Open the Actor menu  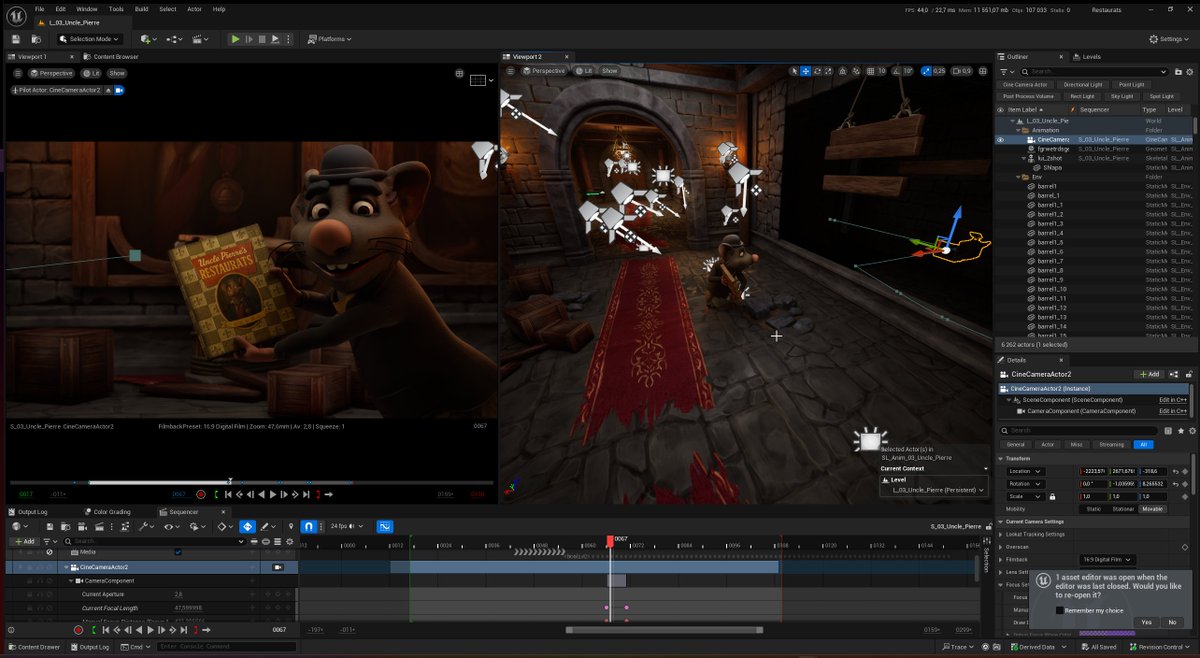(x=194, y=9)
